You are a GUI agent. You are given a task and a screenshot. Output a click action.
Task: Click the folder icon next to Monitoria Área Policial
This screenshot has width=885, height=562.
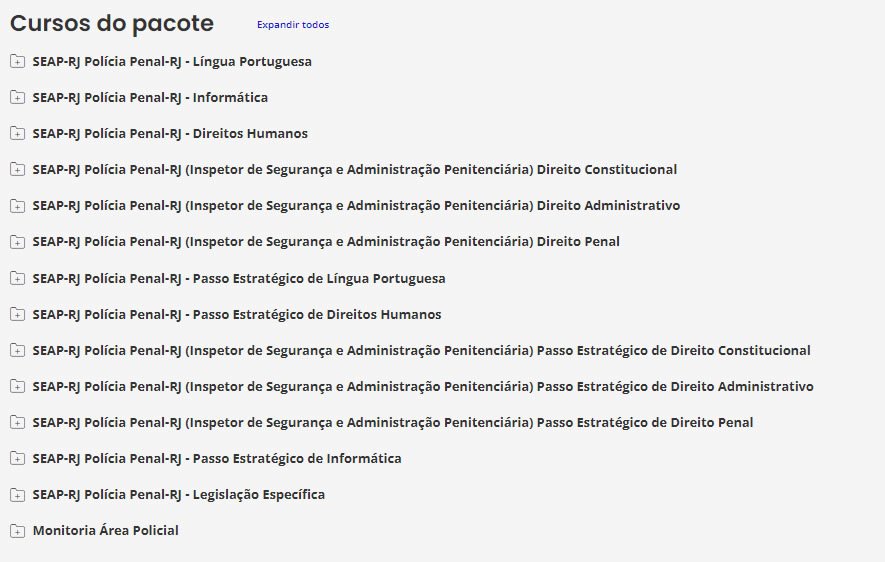(x=17, y=531)
